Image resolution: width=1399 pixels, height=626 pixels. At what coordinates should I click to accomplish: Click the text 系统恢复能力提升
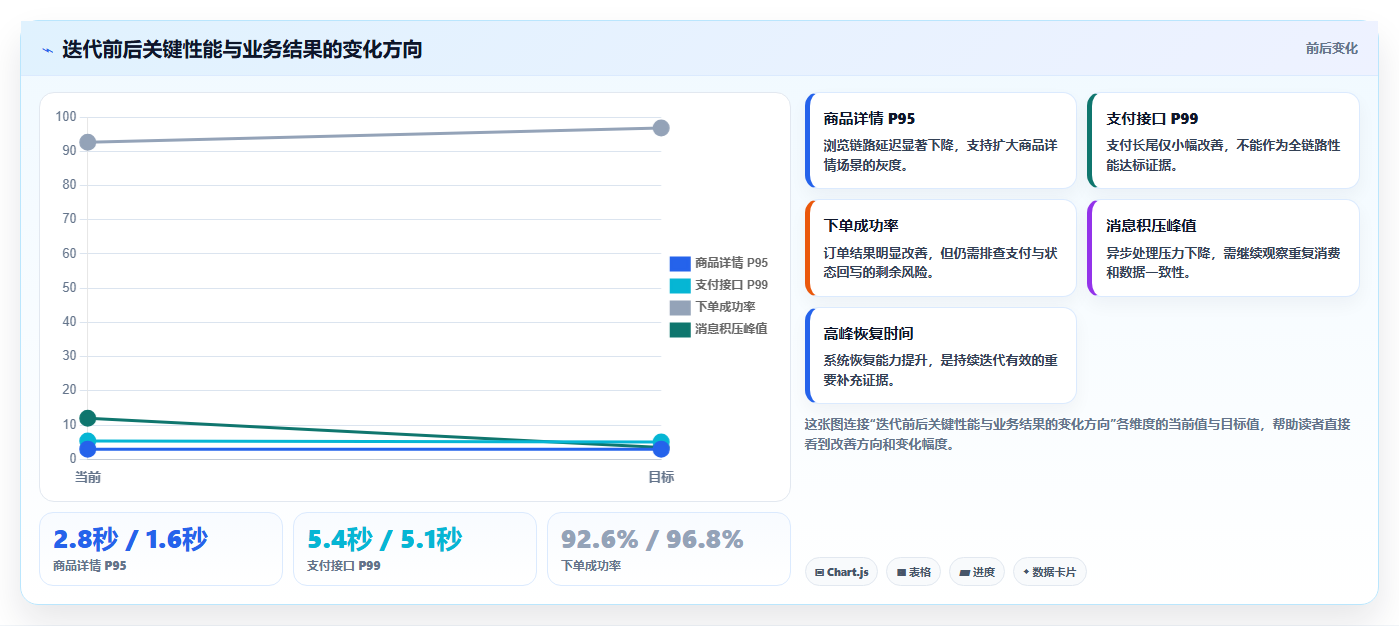pos(875,360)
